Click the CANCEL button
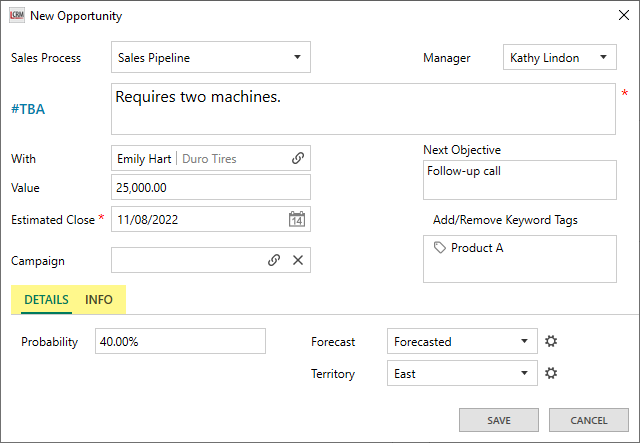 [589, 420]
